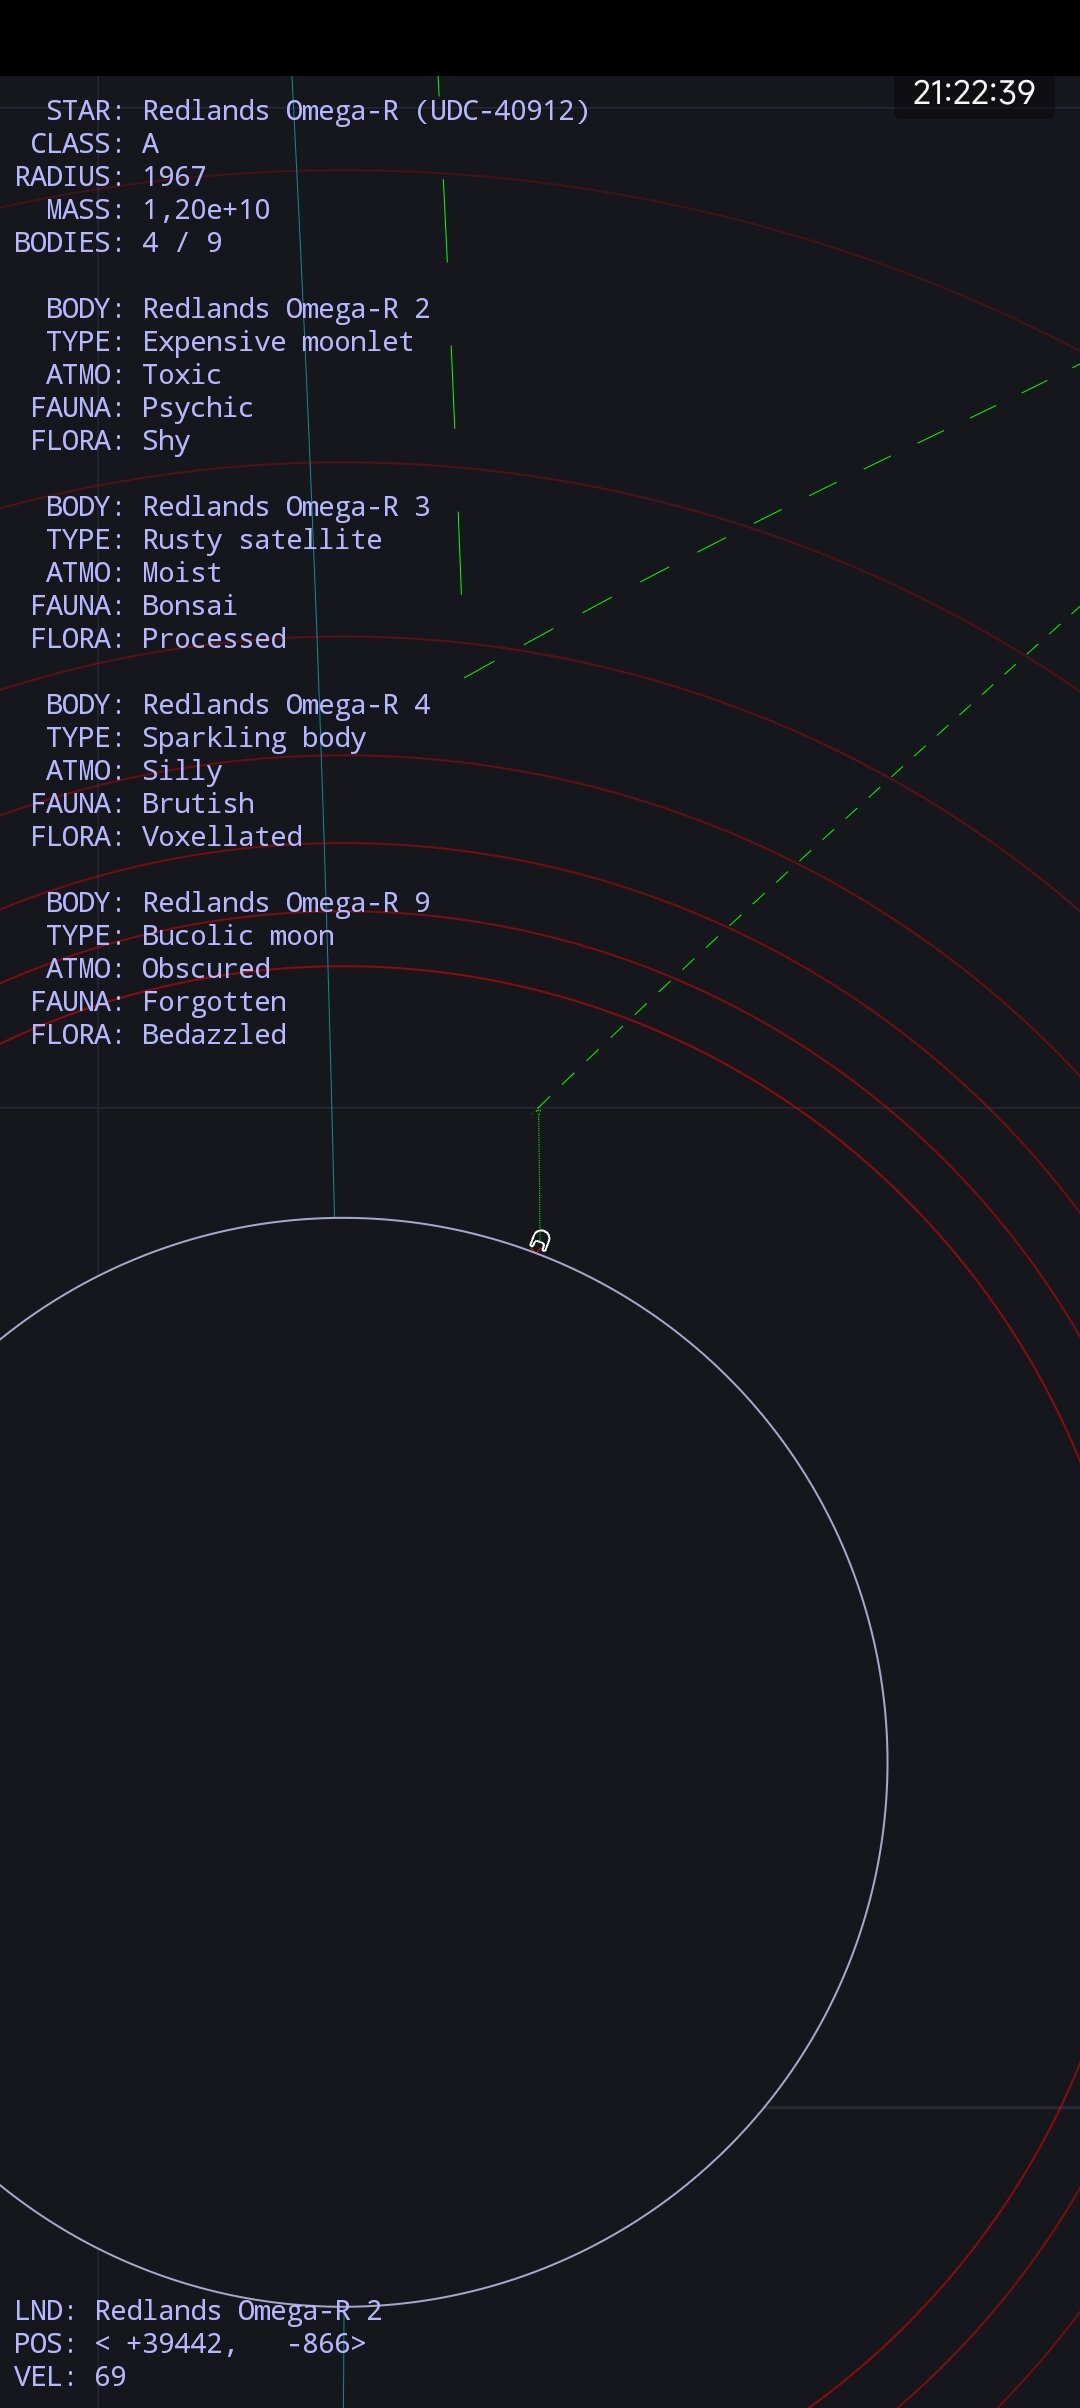Screen dimensions: 1080x2408
Task: Click FLORA: Bedazzled line
Action: (158, 1034)
